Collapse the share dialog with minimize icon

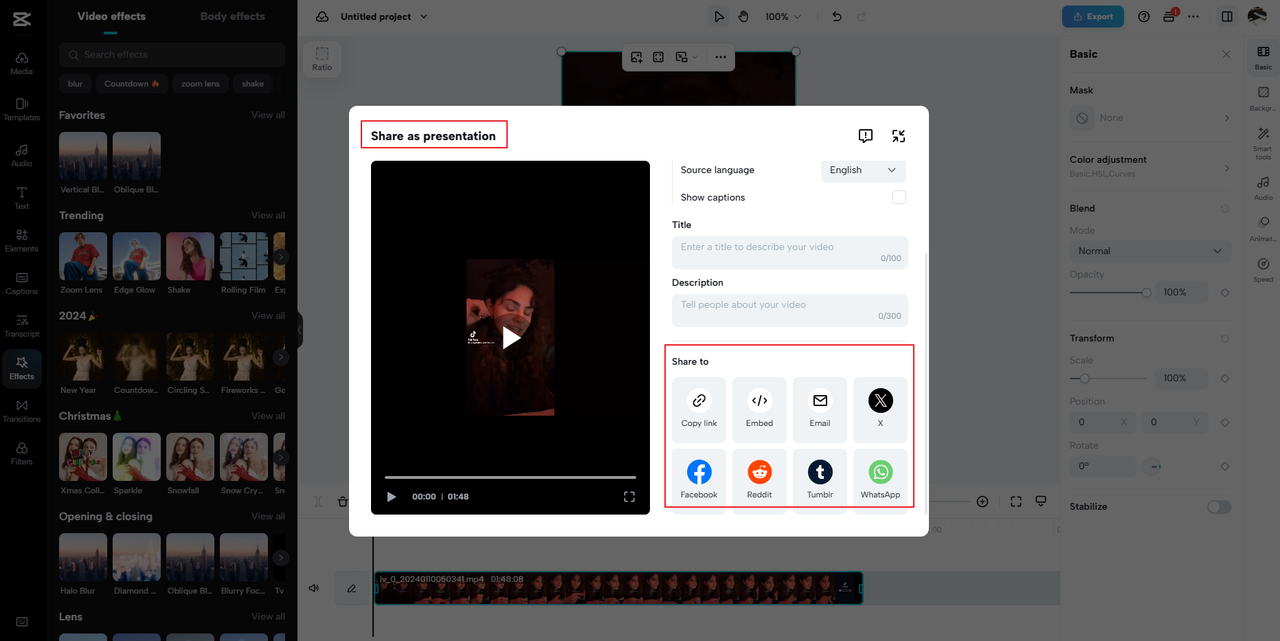pos(898,136)
